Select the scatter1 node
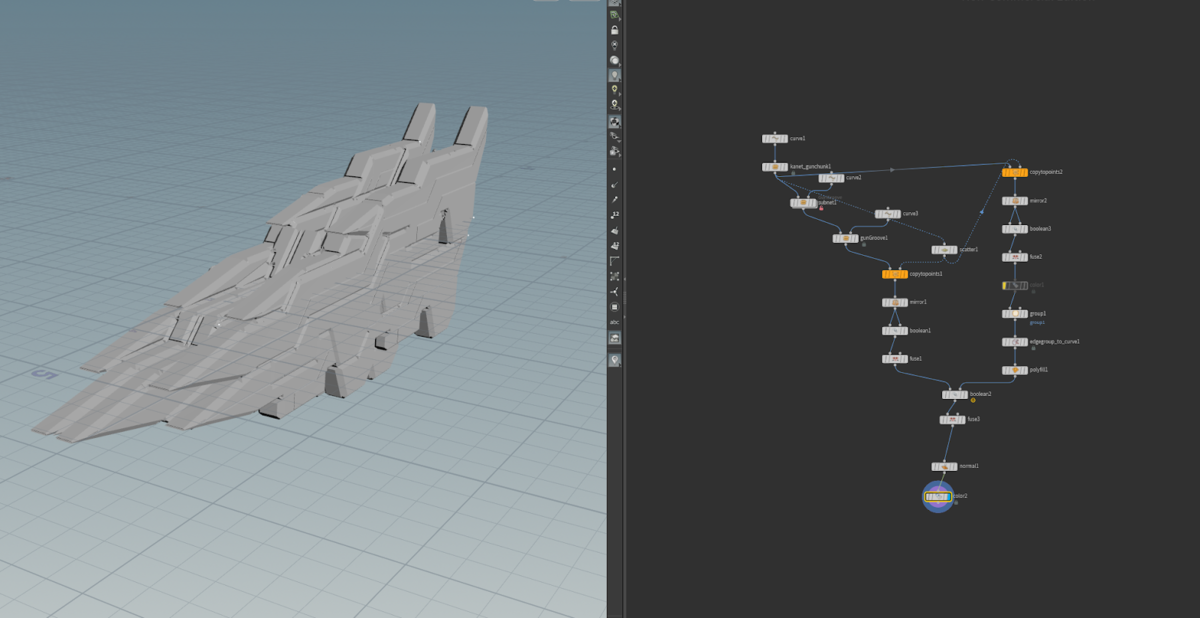The image size is (1200, 618). coord(944,249)
